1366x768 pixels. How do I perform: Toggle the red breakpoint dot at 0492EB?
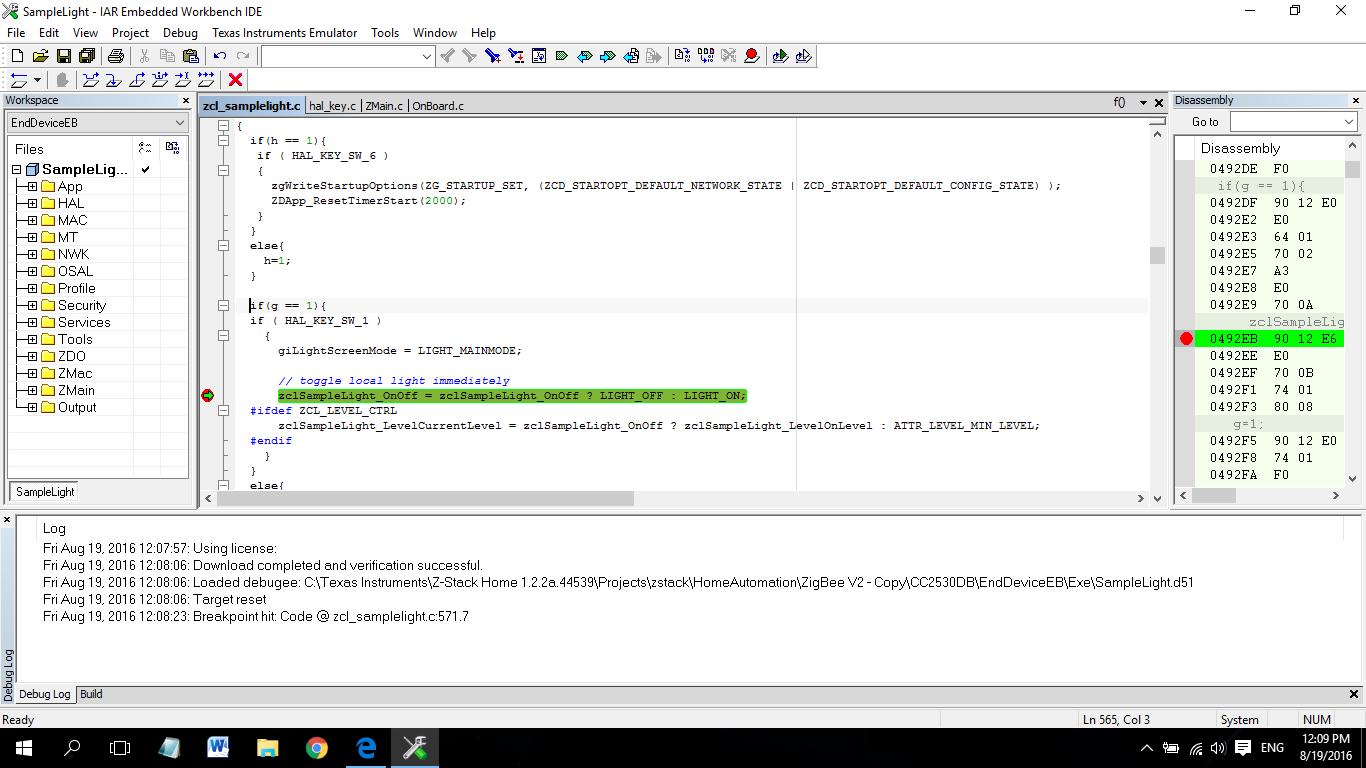(1186, 339)
